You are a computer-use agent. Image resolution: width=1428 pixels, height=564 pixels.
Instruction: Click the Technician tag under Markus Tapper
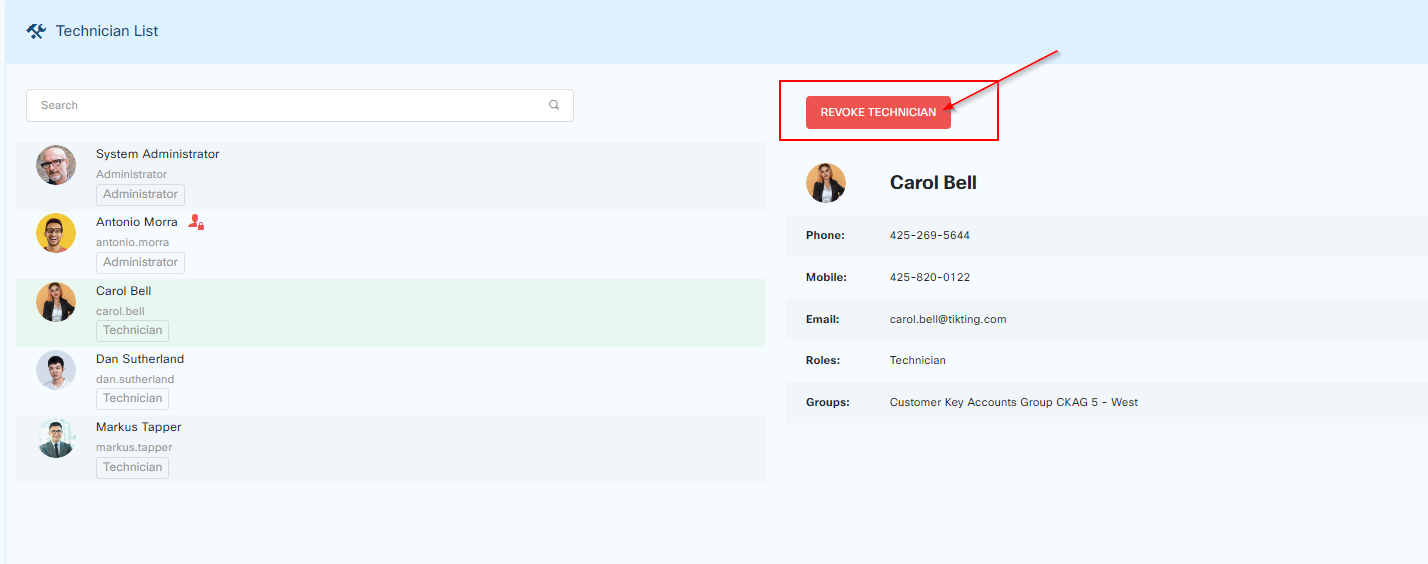point(132,467)
